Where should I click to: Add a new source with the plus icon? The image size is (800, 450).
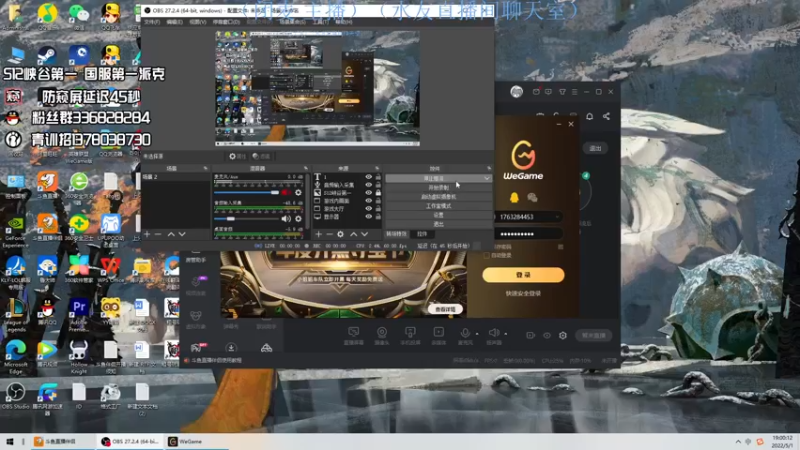318,234
